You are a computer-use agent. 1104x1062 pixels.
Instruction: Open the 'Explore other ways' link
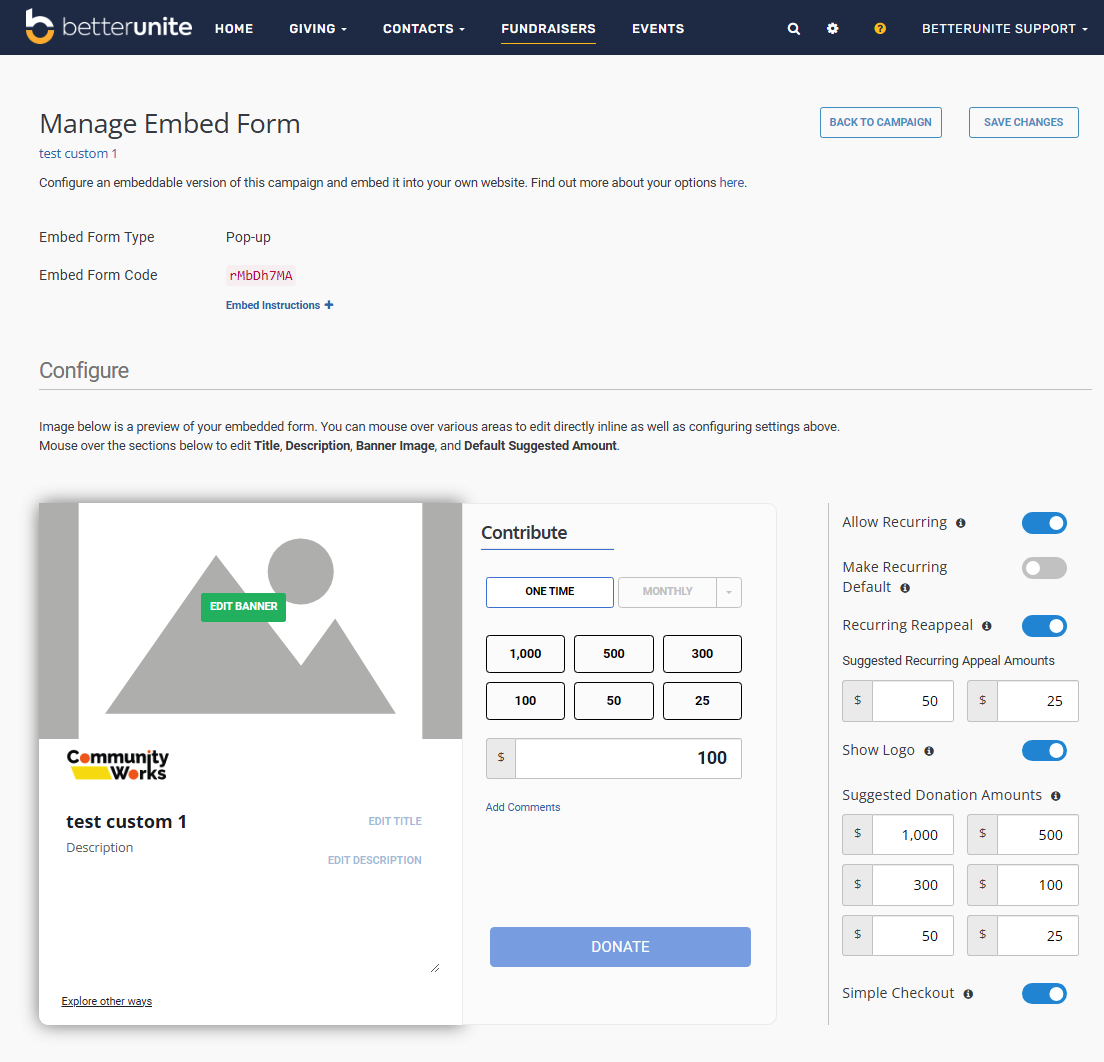coord(106,1001)
